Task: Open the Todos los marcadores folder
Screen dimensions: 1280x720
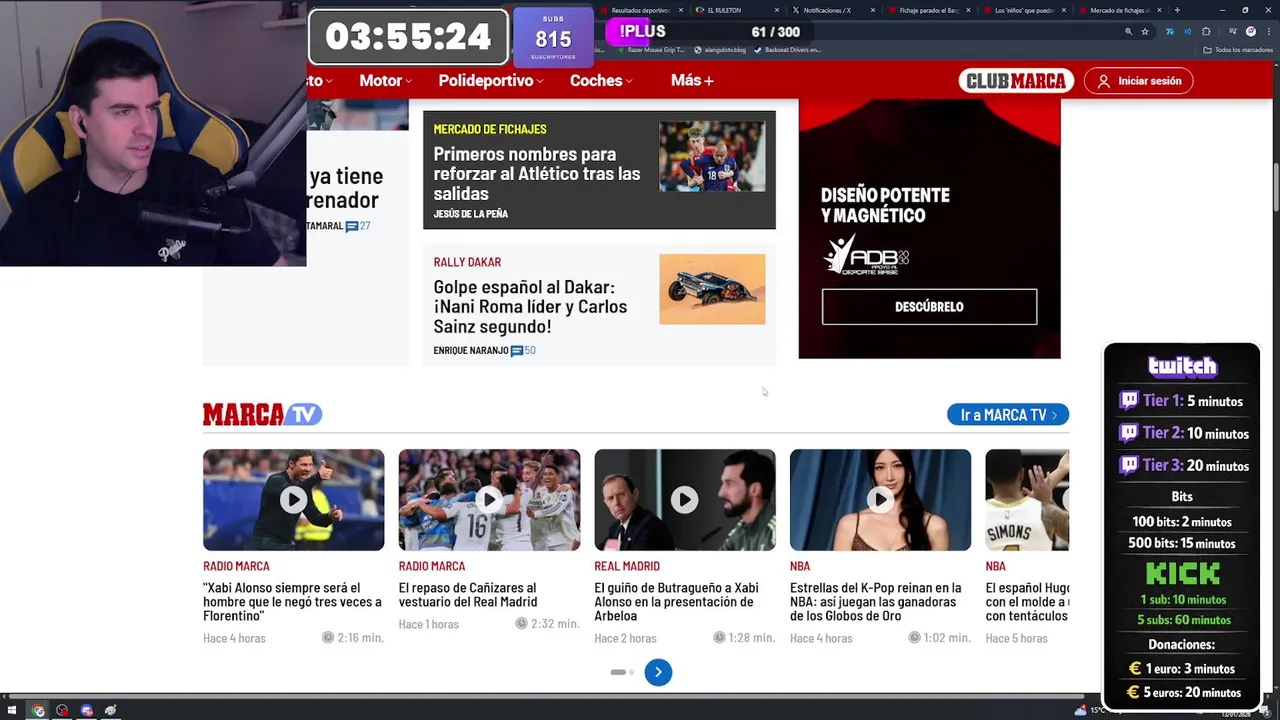Action: pyautogui.click(x=1237, y=50)
